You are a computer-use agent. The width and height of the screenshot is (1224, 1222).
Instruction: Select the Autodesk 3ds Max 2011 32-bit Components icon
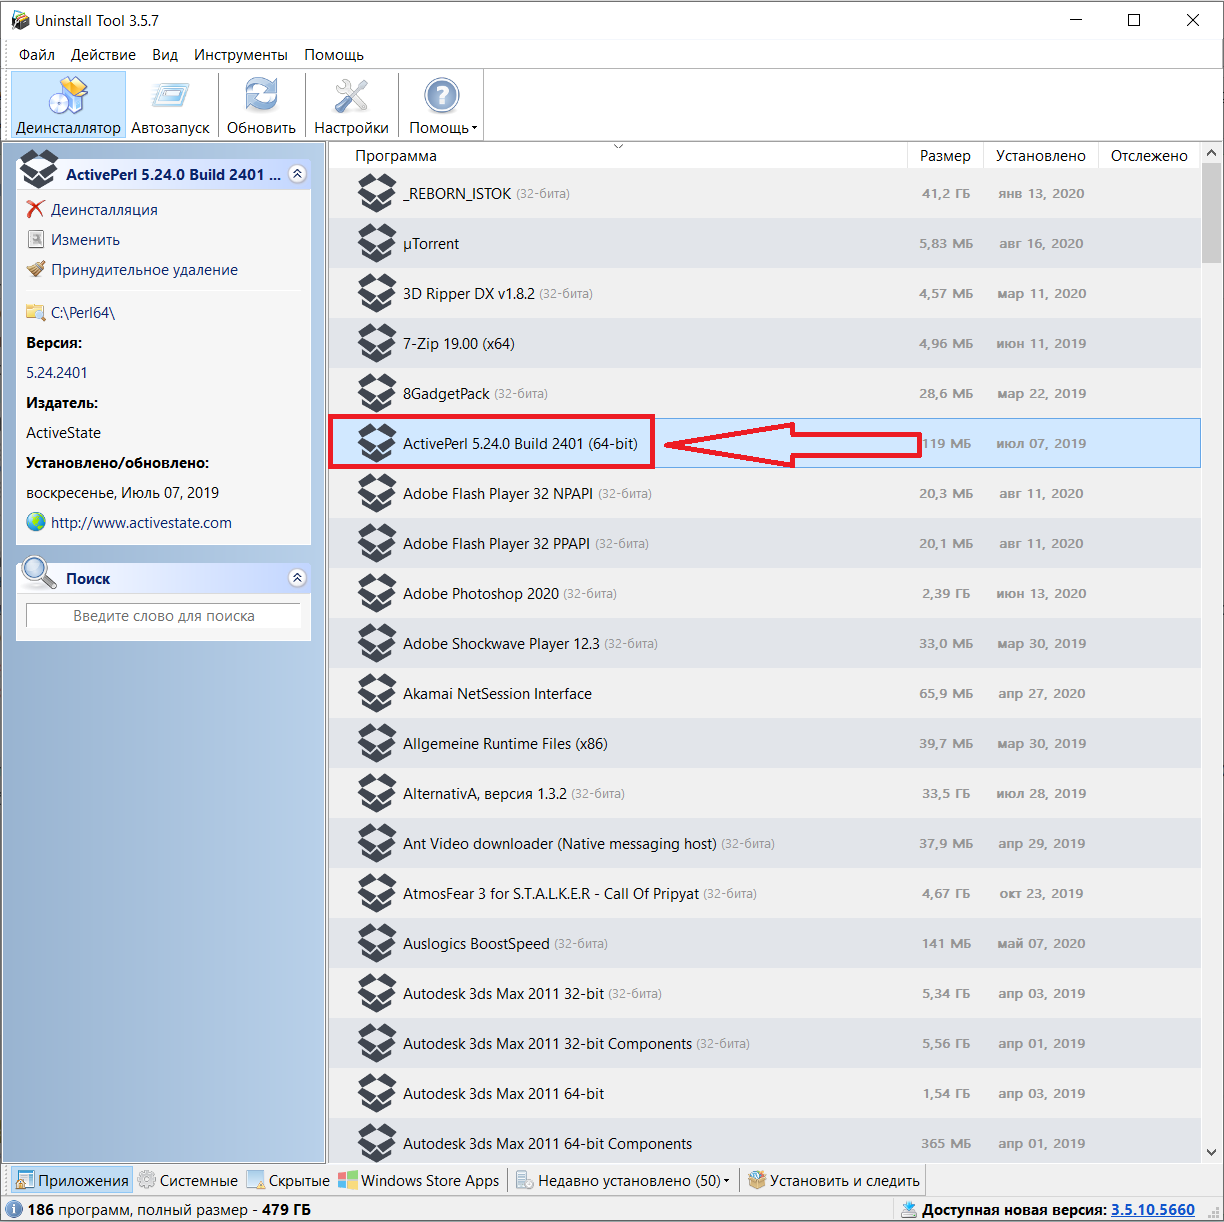pyautogui.click(x=377, y=1044)
